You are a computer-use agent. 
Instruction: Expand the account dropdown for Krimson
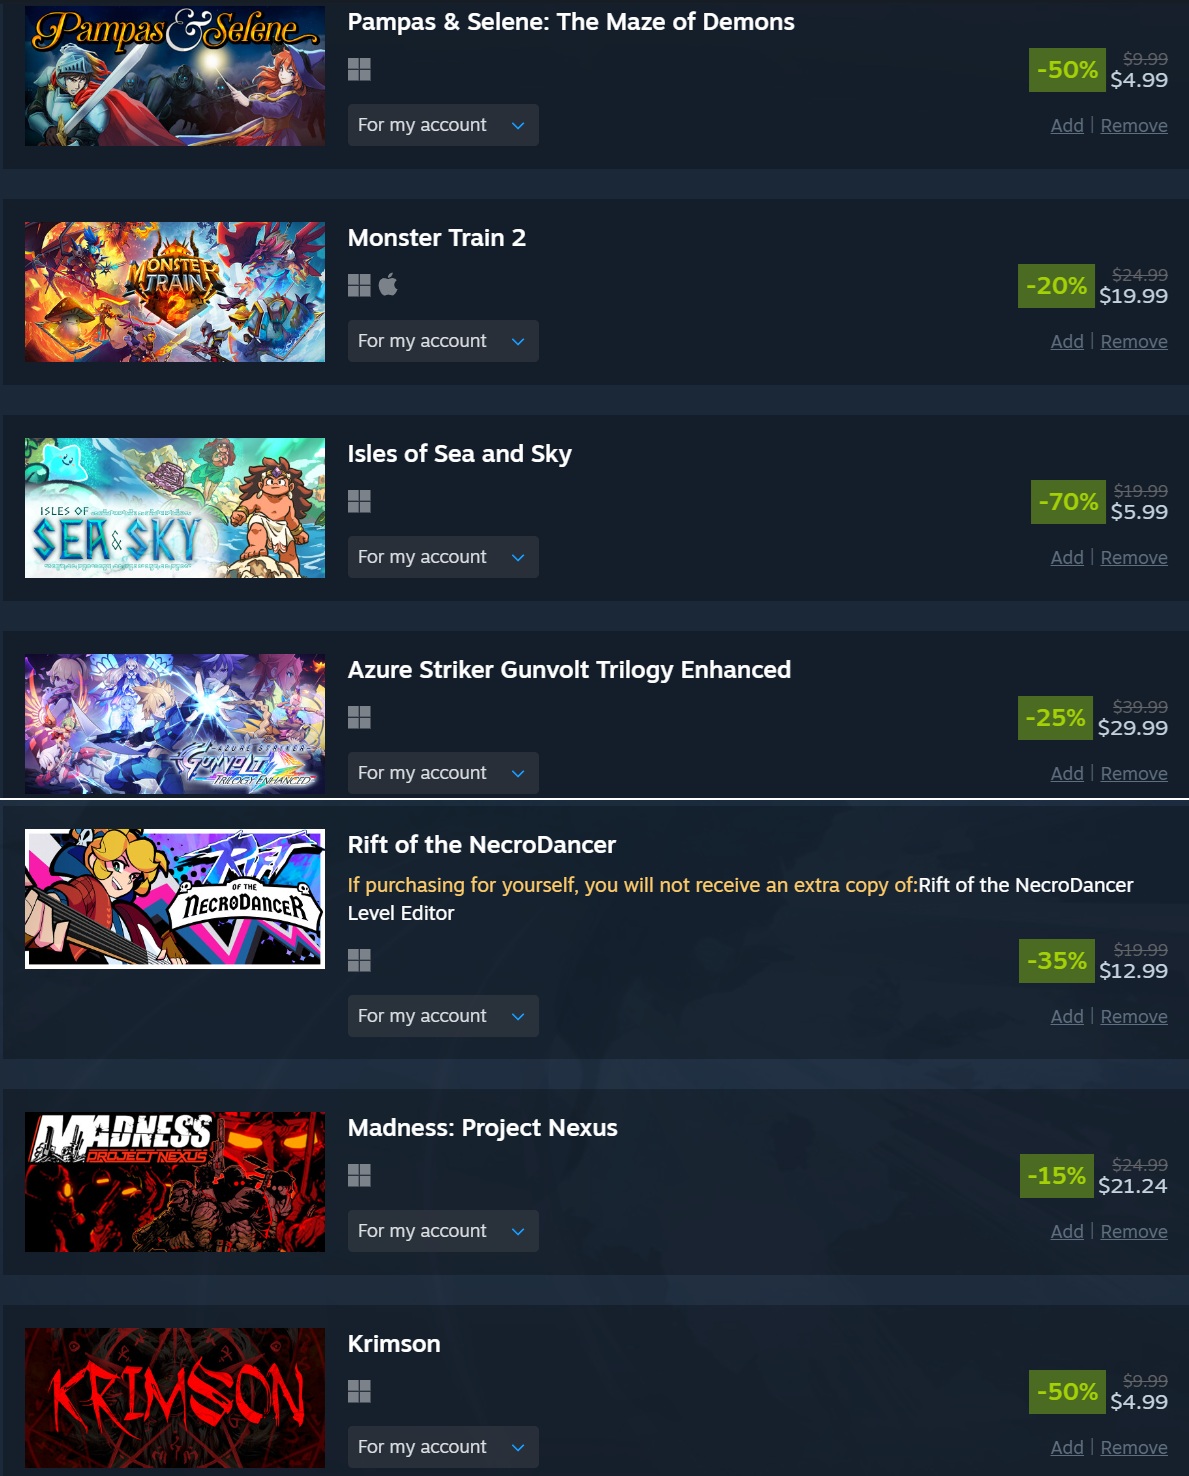coord(443,1447)
